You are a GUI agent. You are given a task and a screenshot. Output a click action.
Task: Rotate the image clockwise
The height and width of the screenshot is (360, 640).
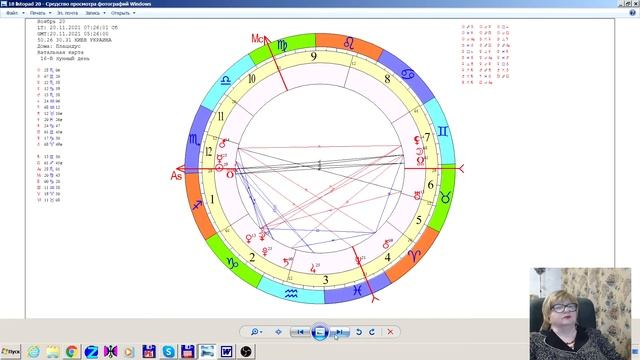coord(372,332)
